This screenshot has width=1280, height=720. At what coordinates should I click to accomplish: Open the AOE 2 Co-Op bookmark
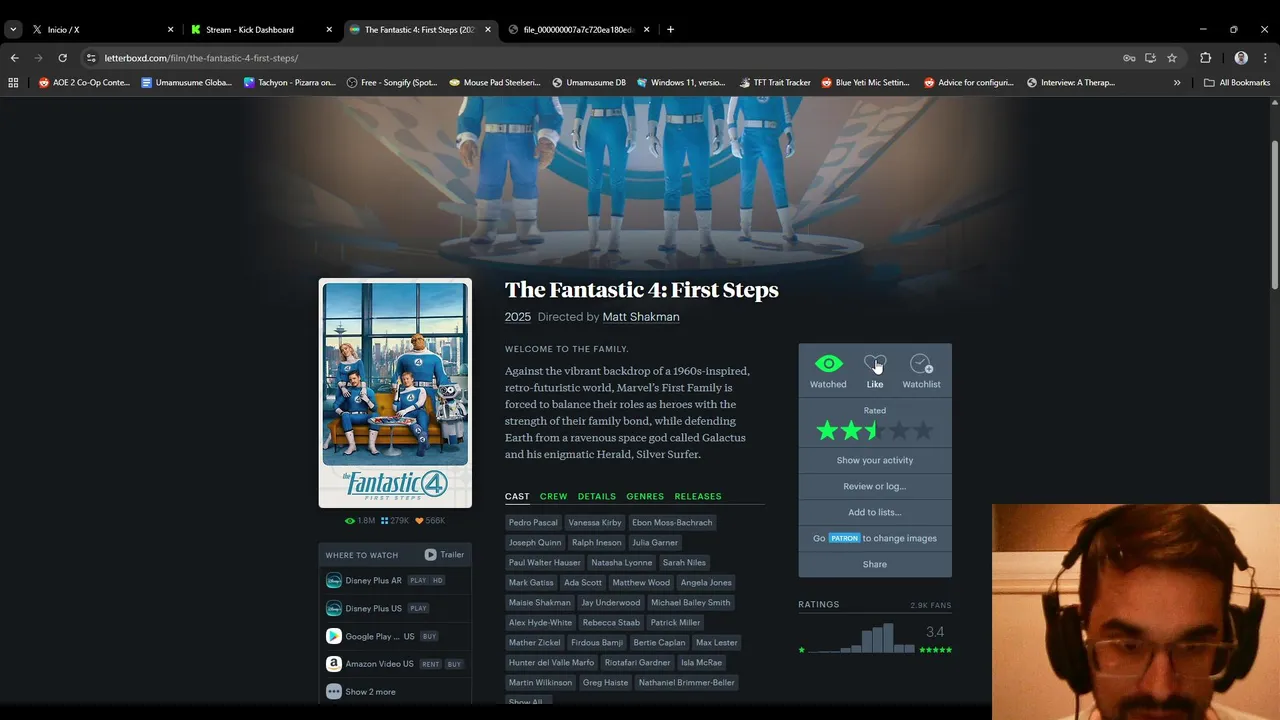click(x=84, y=83)
